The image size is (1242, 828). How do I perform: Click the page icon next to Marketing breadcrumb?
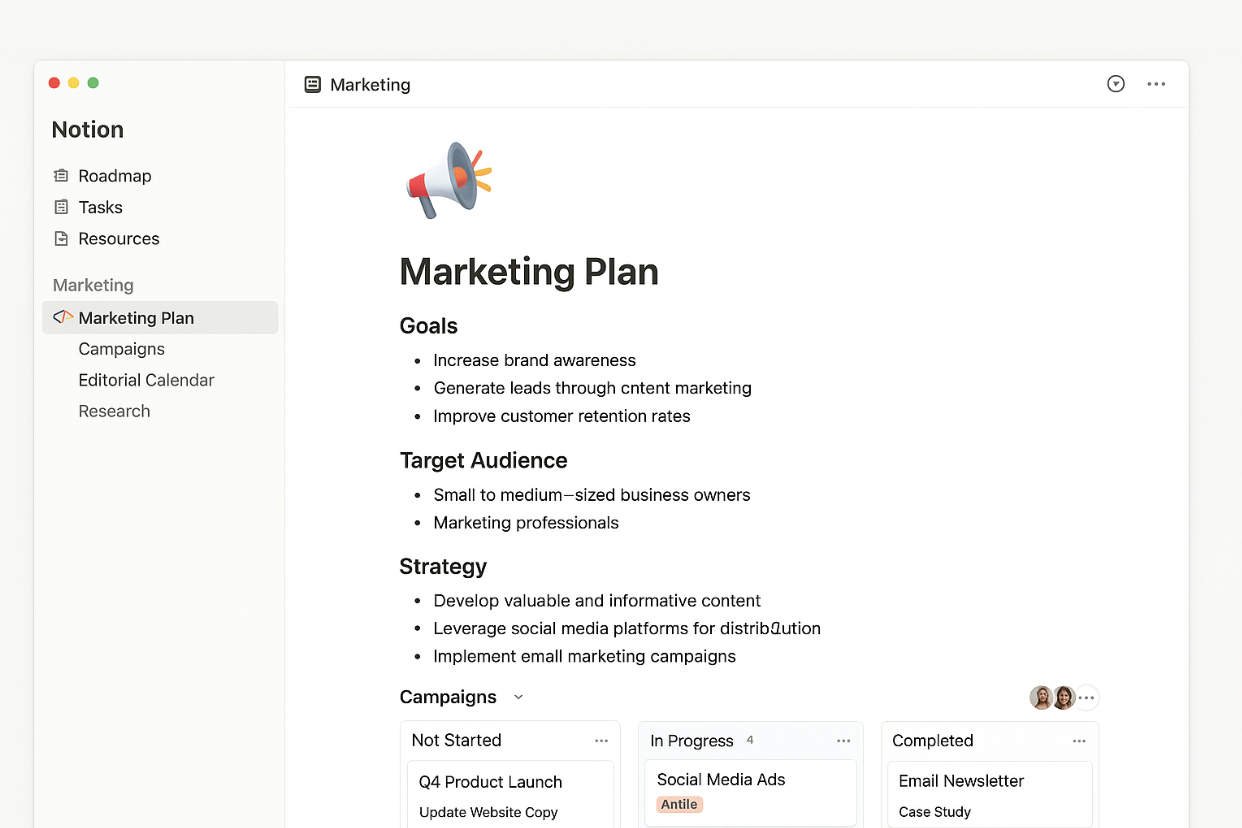[x=313, y=85]
